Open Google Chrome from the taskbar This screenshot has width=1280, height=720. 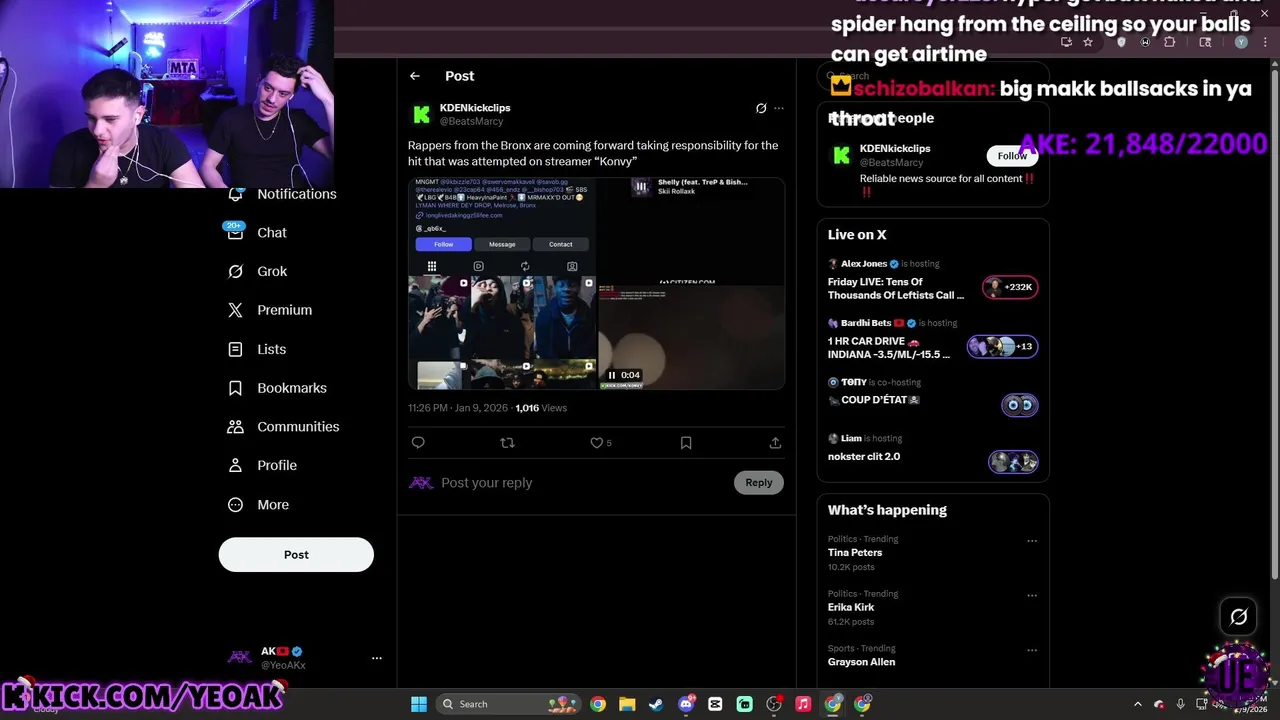click(597, 704)
